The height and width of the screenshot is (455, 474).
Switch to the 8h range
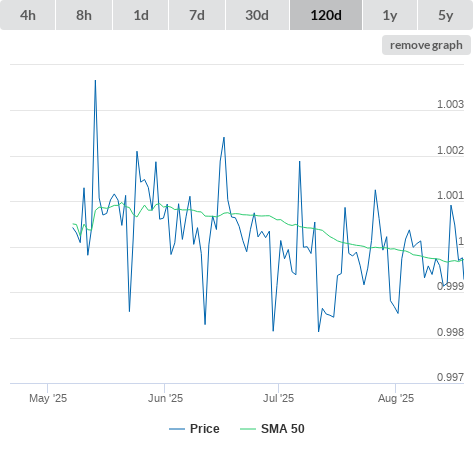pyautogui.click(x=84, y=15)
